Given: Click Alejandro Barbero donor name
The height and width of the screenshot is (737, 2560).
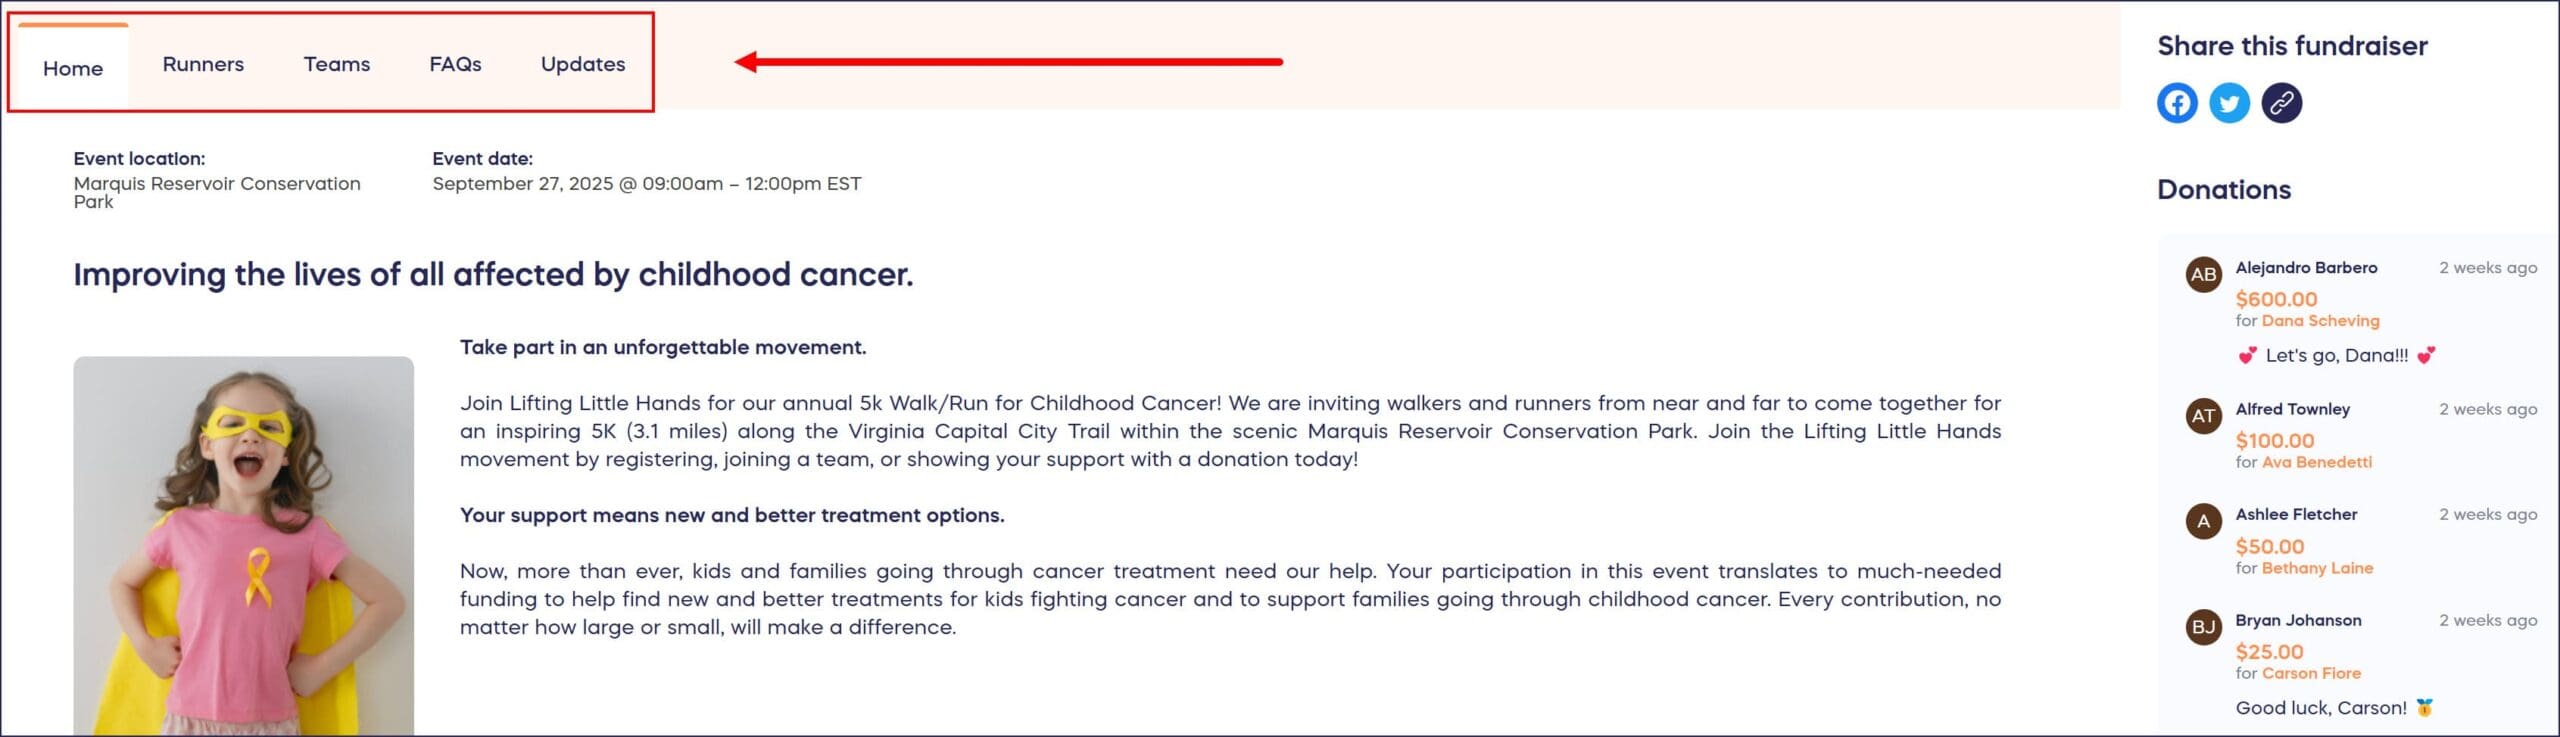Looking at the screenshot, I should 2306,268.
